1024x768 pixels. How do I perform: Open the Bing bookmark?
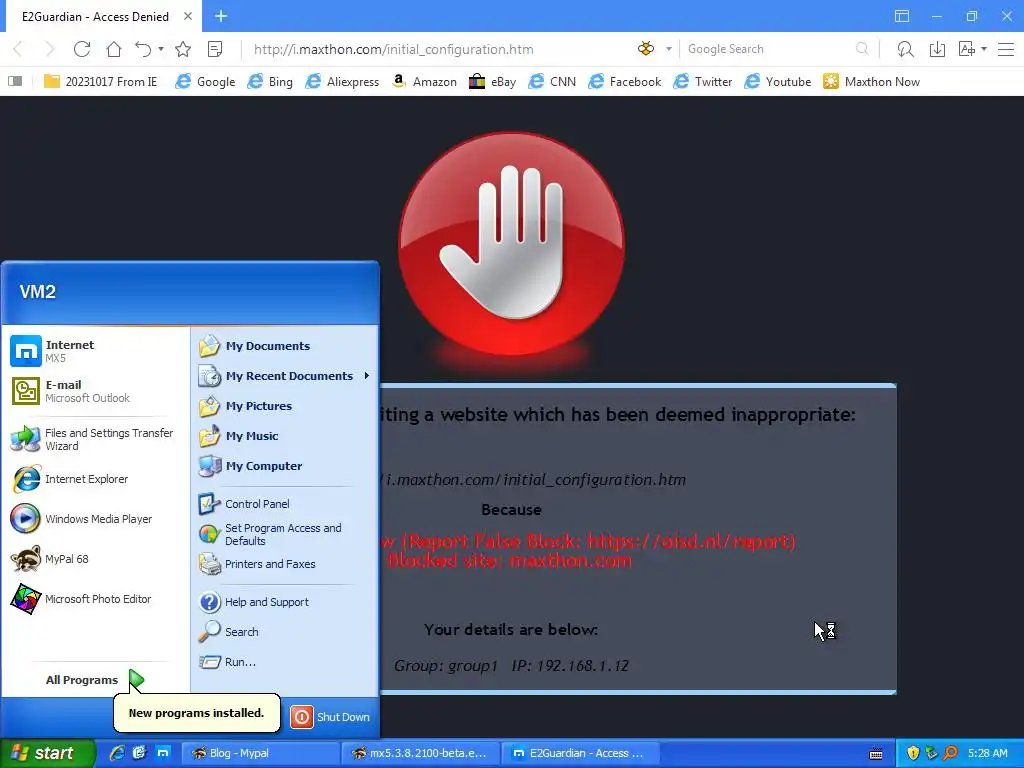pos(270,82)
